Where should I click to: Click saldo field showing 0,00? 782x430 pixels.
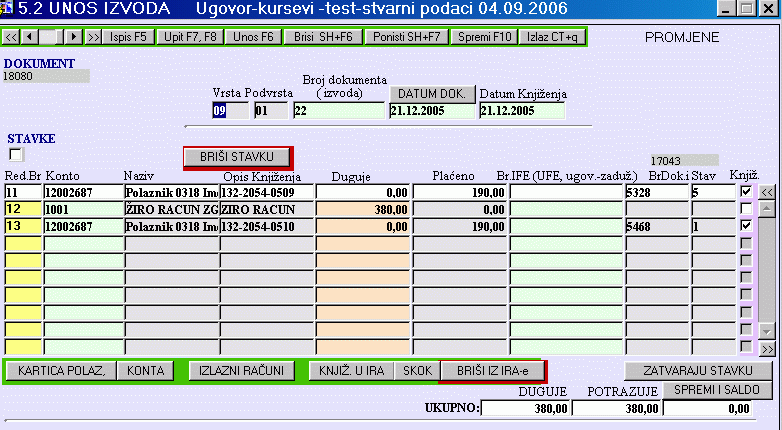click(x=707, y=409)
